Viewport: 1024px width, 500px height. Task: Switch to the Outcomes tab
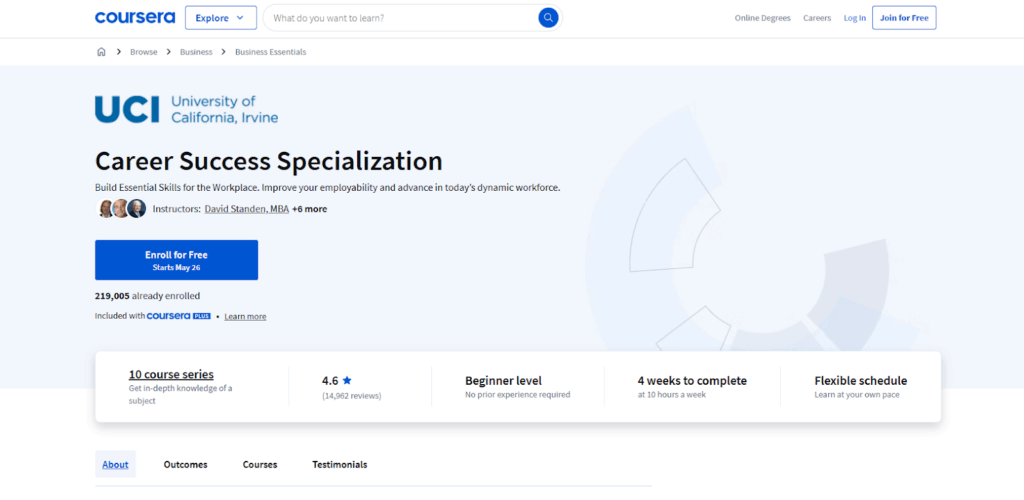[186, 465]
